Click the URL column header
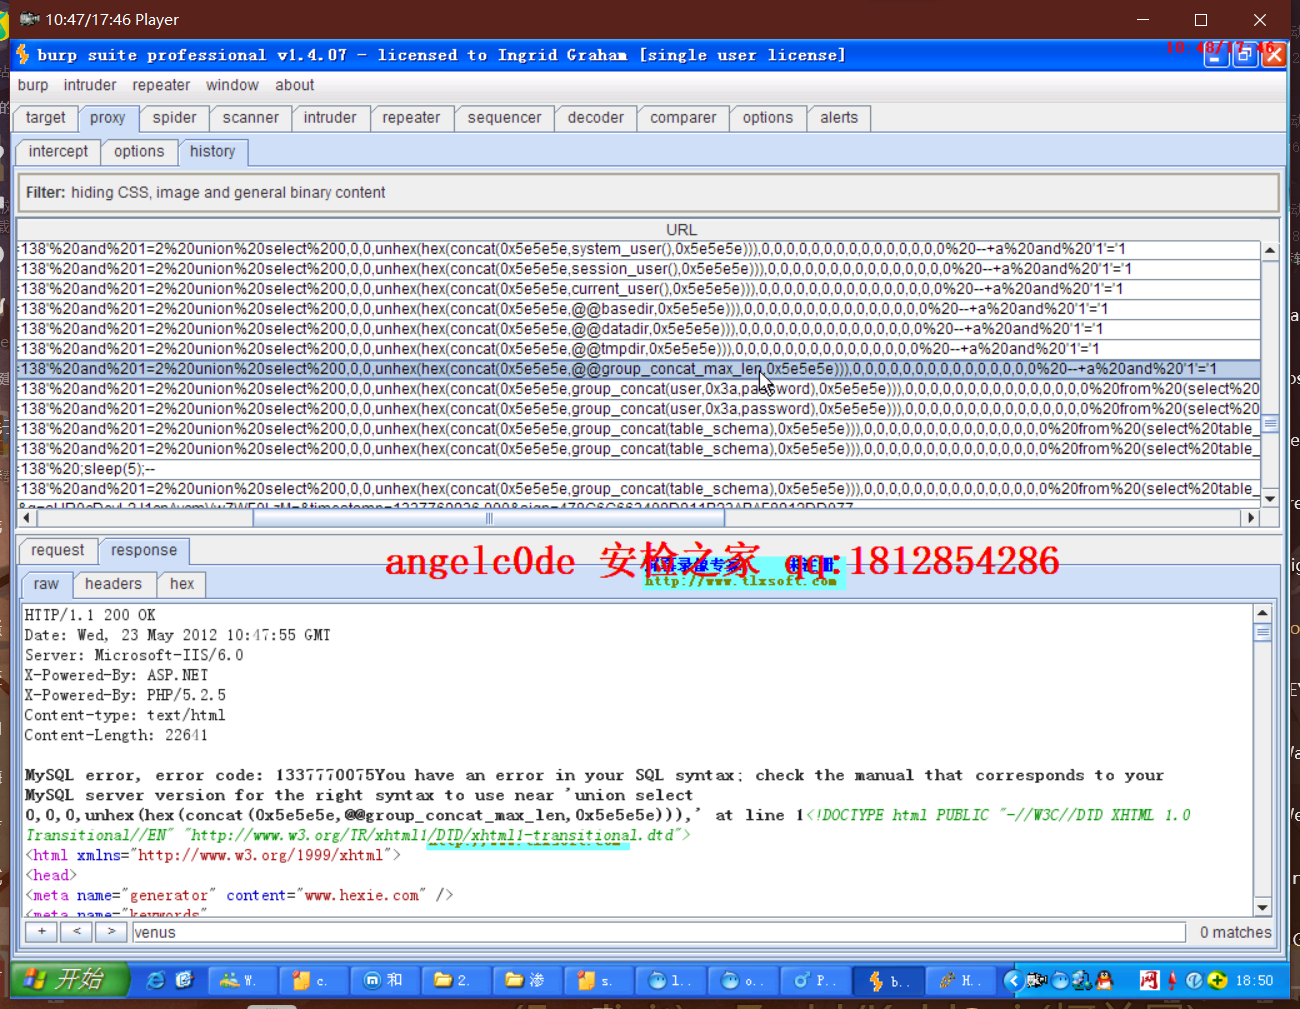The height and width of the screenshot is (1009, 1300). click(681, 230)
